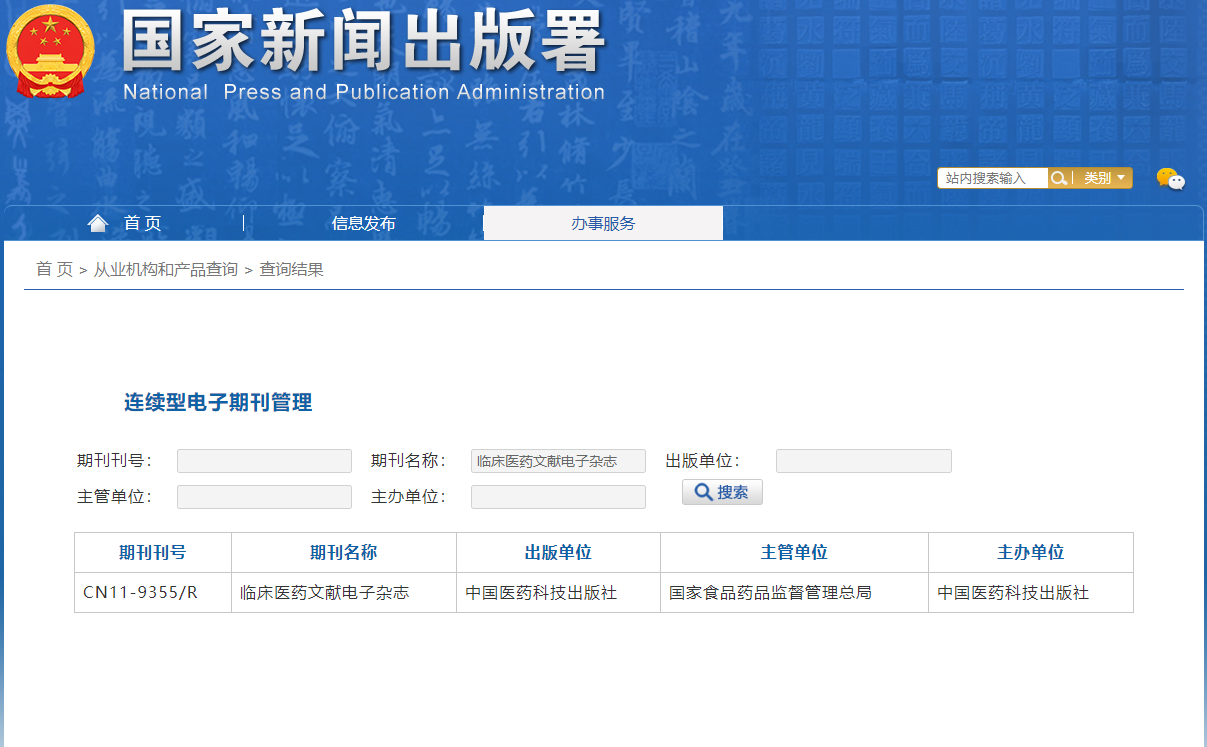Go to 首页 in the breadcrumb
The image size is (1207, 747).
click(54, 270)
